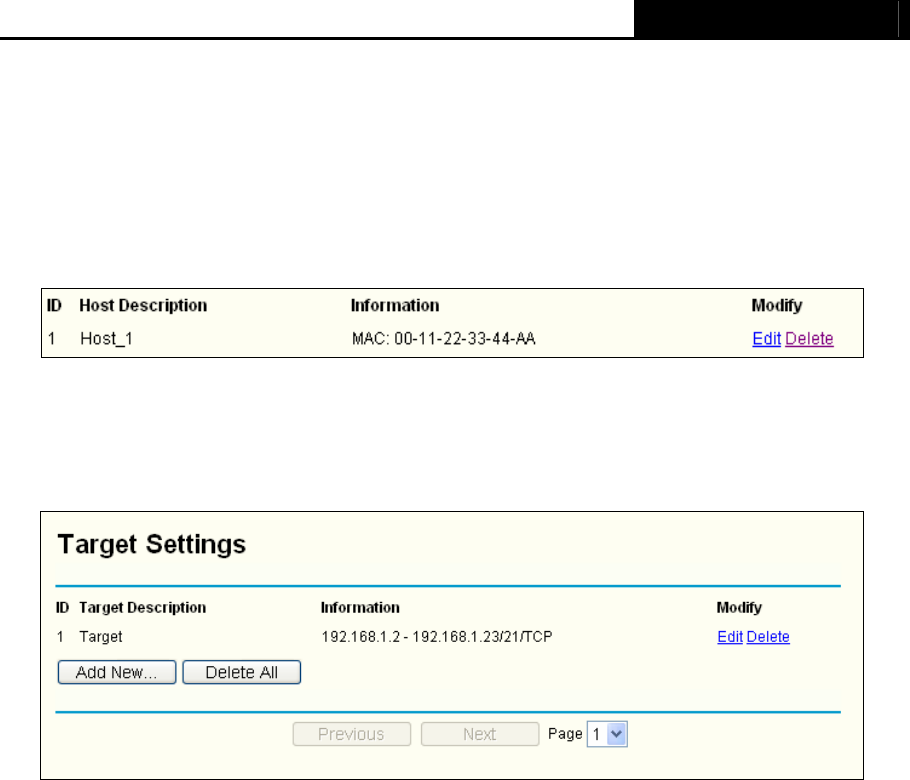The image size is (910, 780).
Task: Click the Modify header in Target Settings
Action: click(739, 608)
